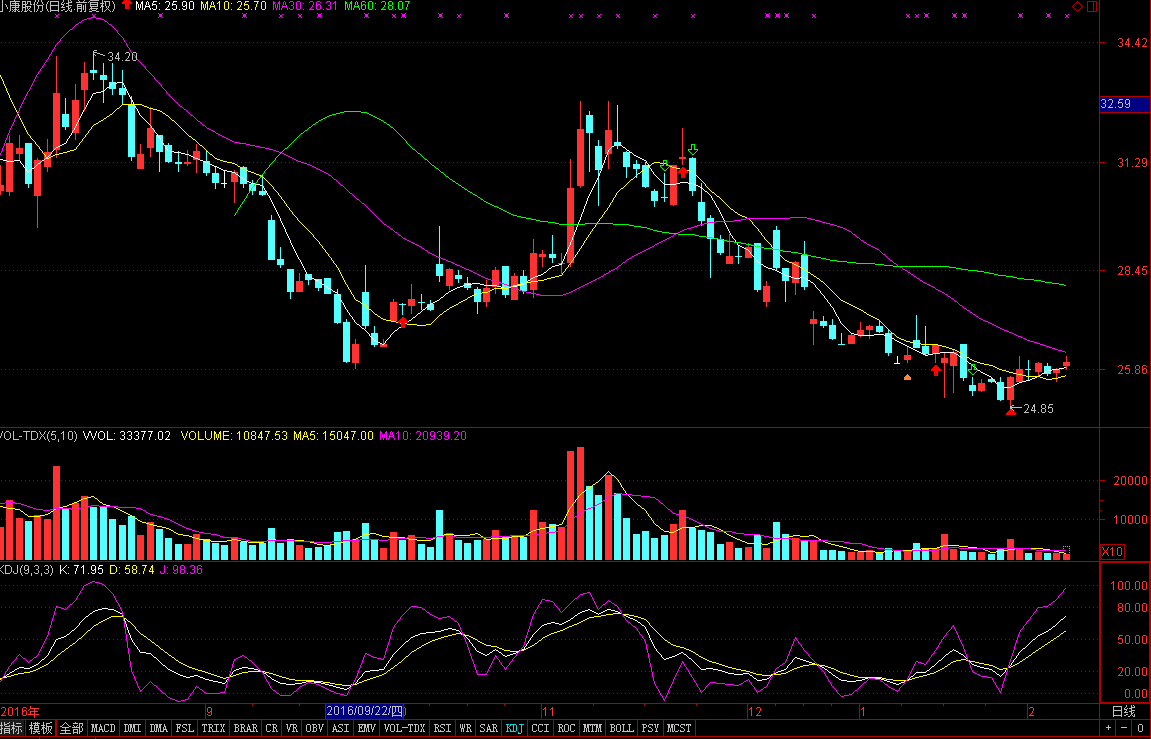Click the X10 volume scale marker
The image size is (1151, 739).
click(x=1112, y=551)
